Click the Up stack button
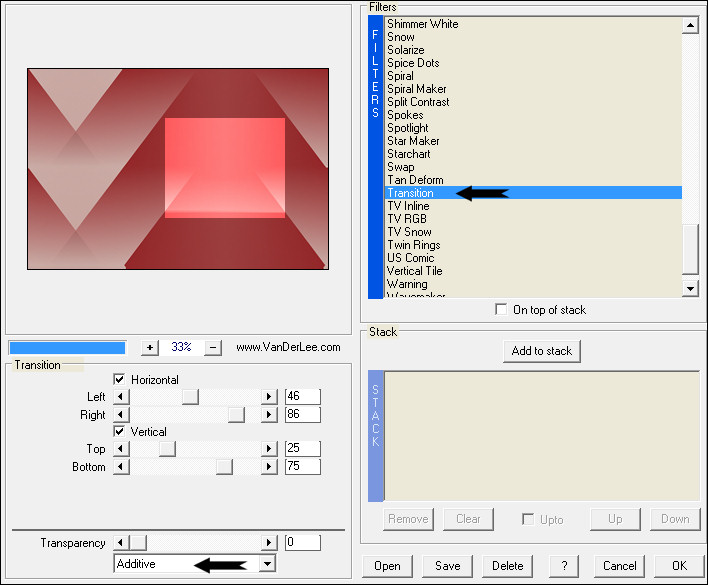Image resolution: width=708 pixels, height=585 pixels. 615,519
